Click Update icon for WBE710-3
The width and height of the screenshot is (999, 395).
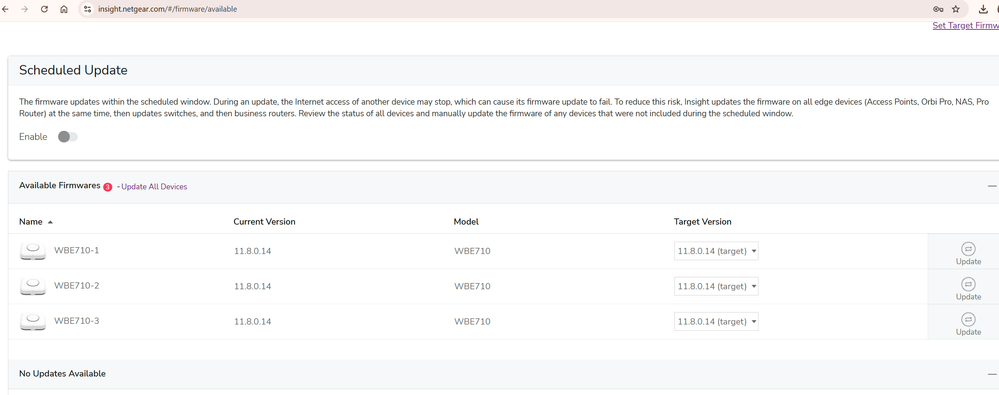click(968, 319)
